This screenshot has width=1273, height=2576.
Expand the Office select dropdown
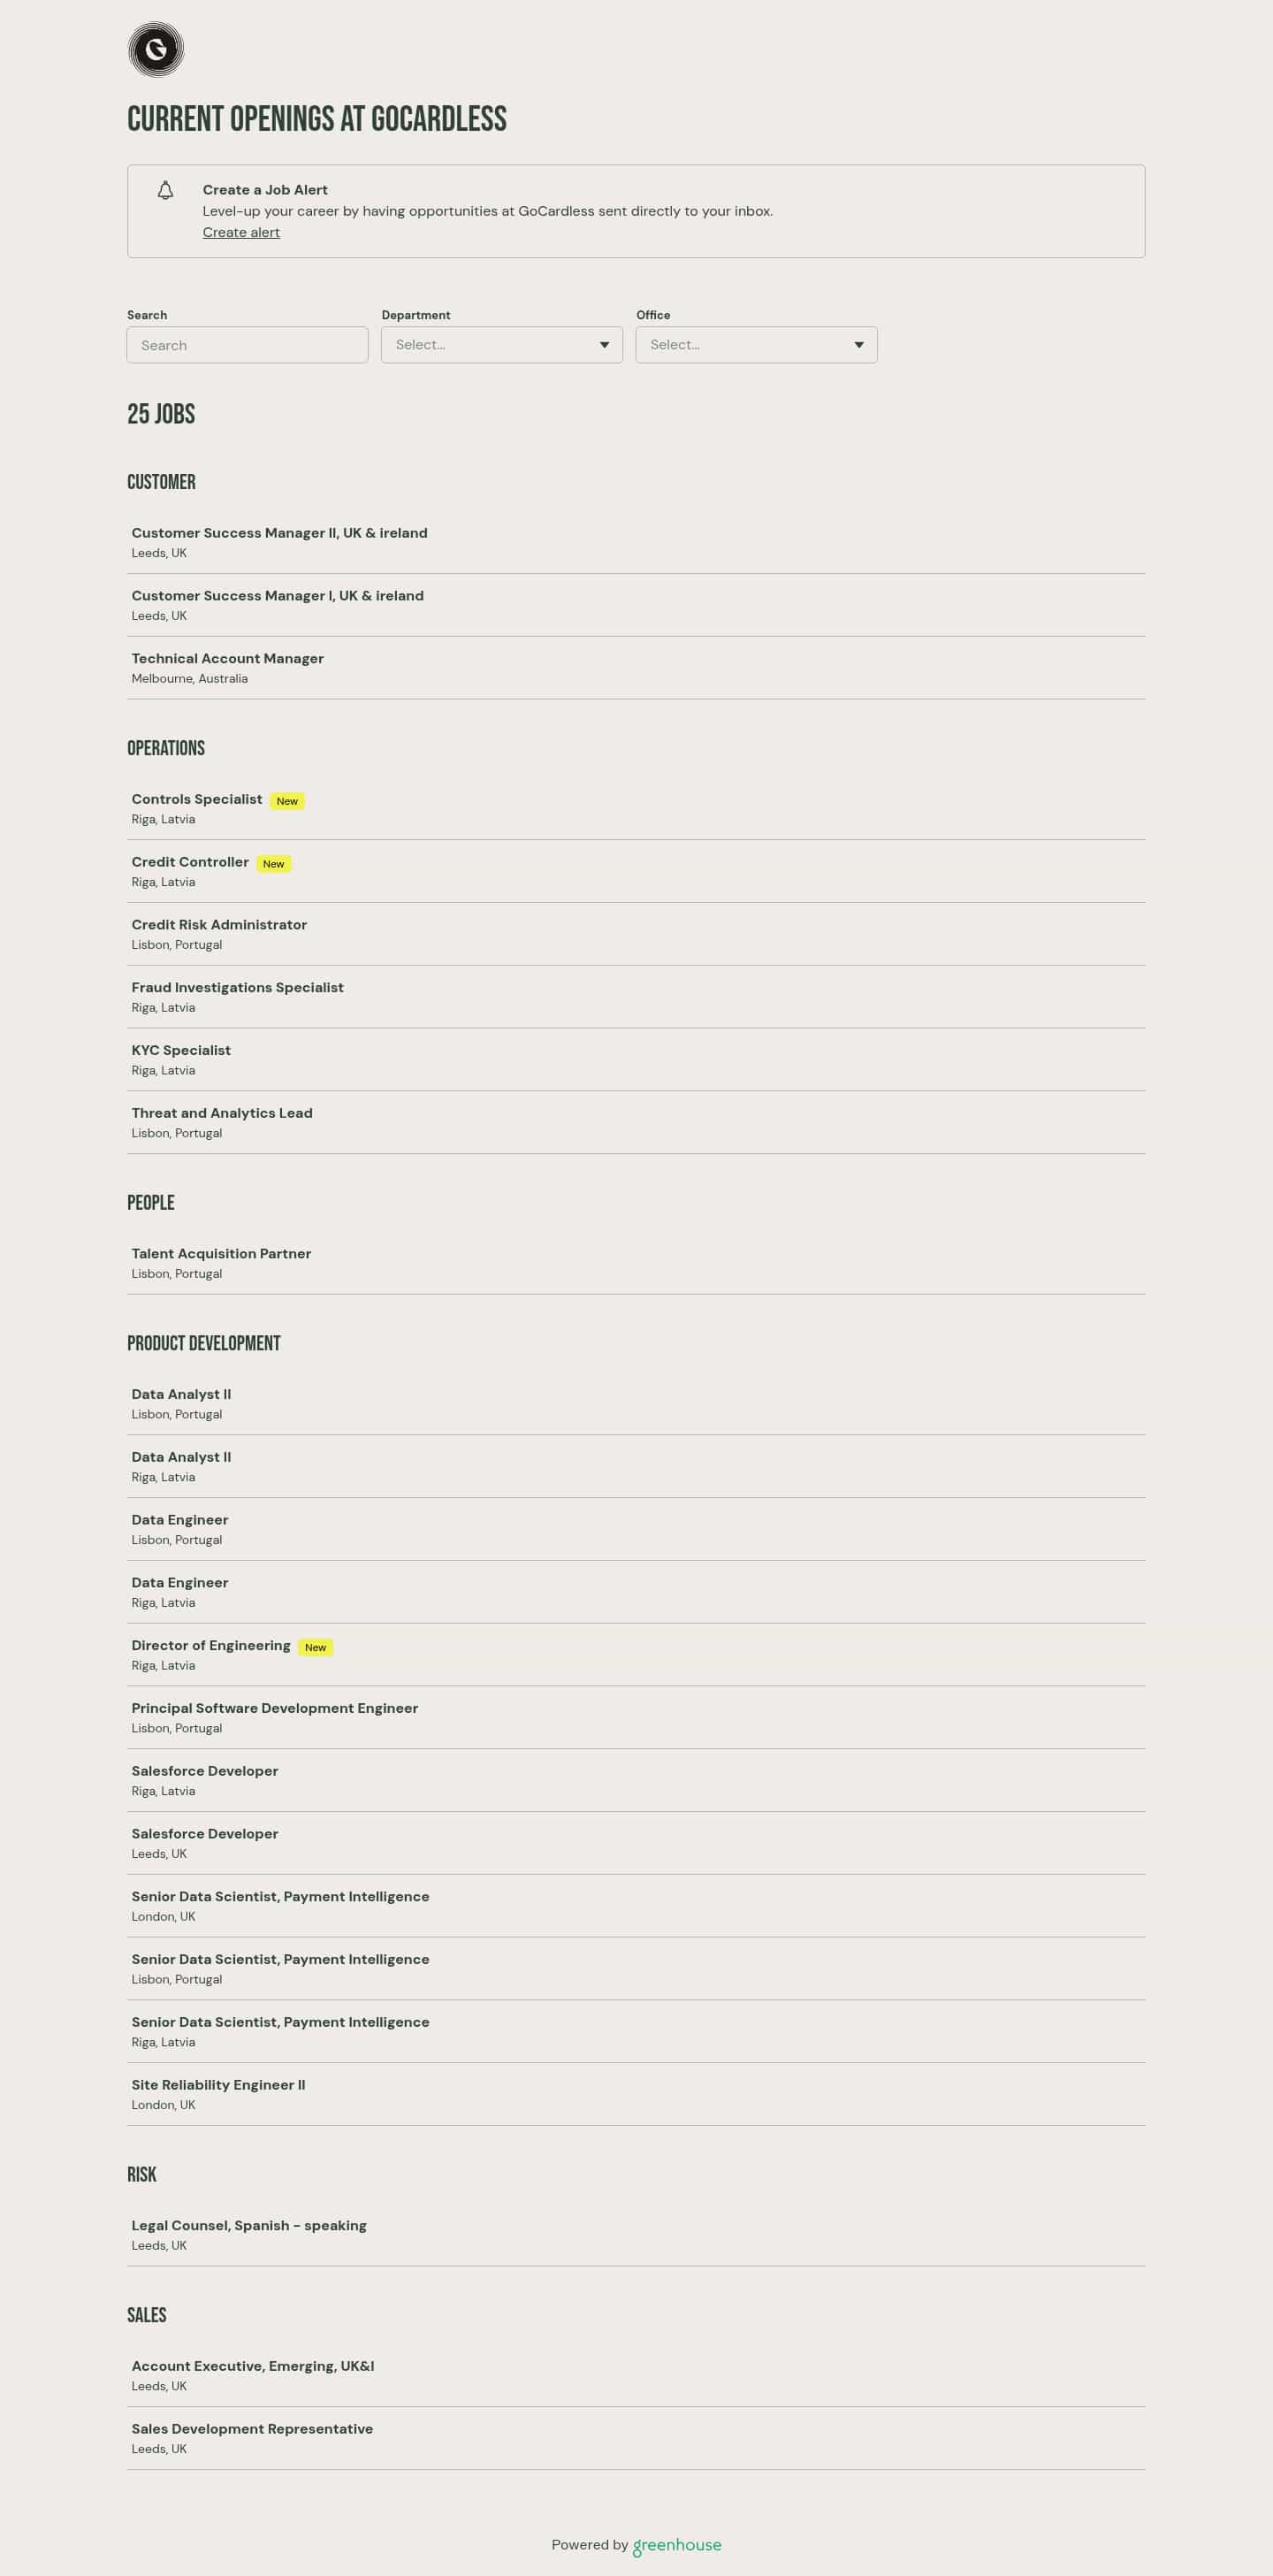tap(756, 345)
